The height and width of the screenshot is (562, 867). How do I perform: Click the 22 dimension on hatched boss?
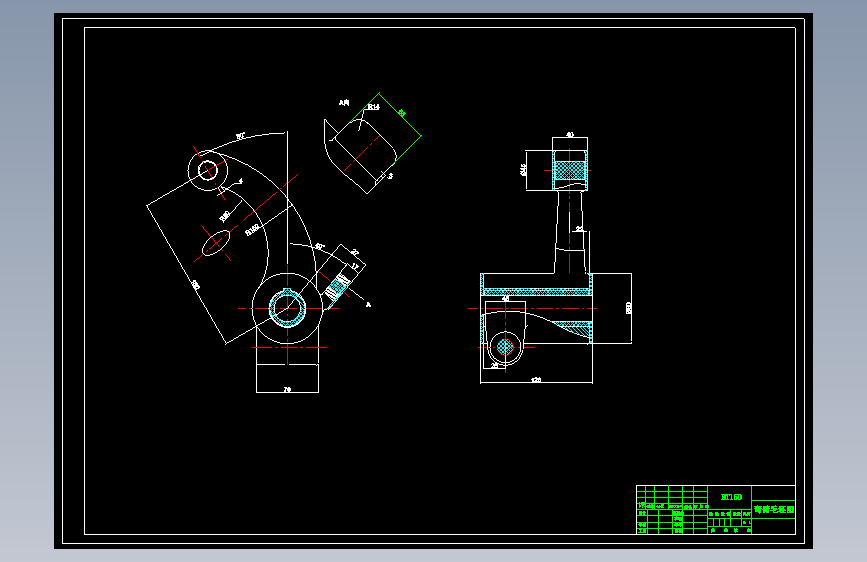(x=355, y=252)
